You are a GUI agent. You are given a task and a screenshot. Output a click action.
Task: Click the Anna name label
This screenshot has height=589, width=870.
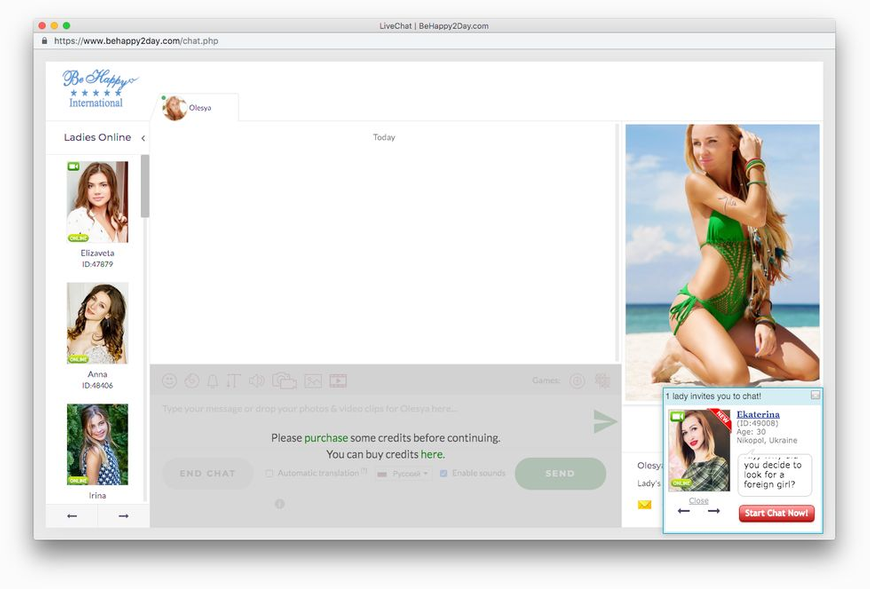point(97,374)
